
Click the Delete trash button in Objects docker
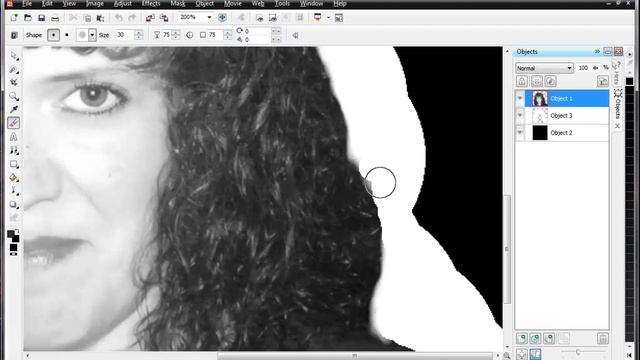click(602, 338)
